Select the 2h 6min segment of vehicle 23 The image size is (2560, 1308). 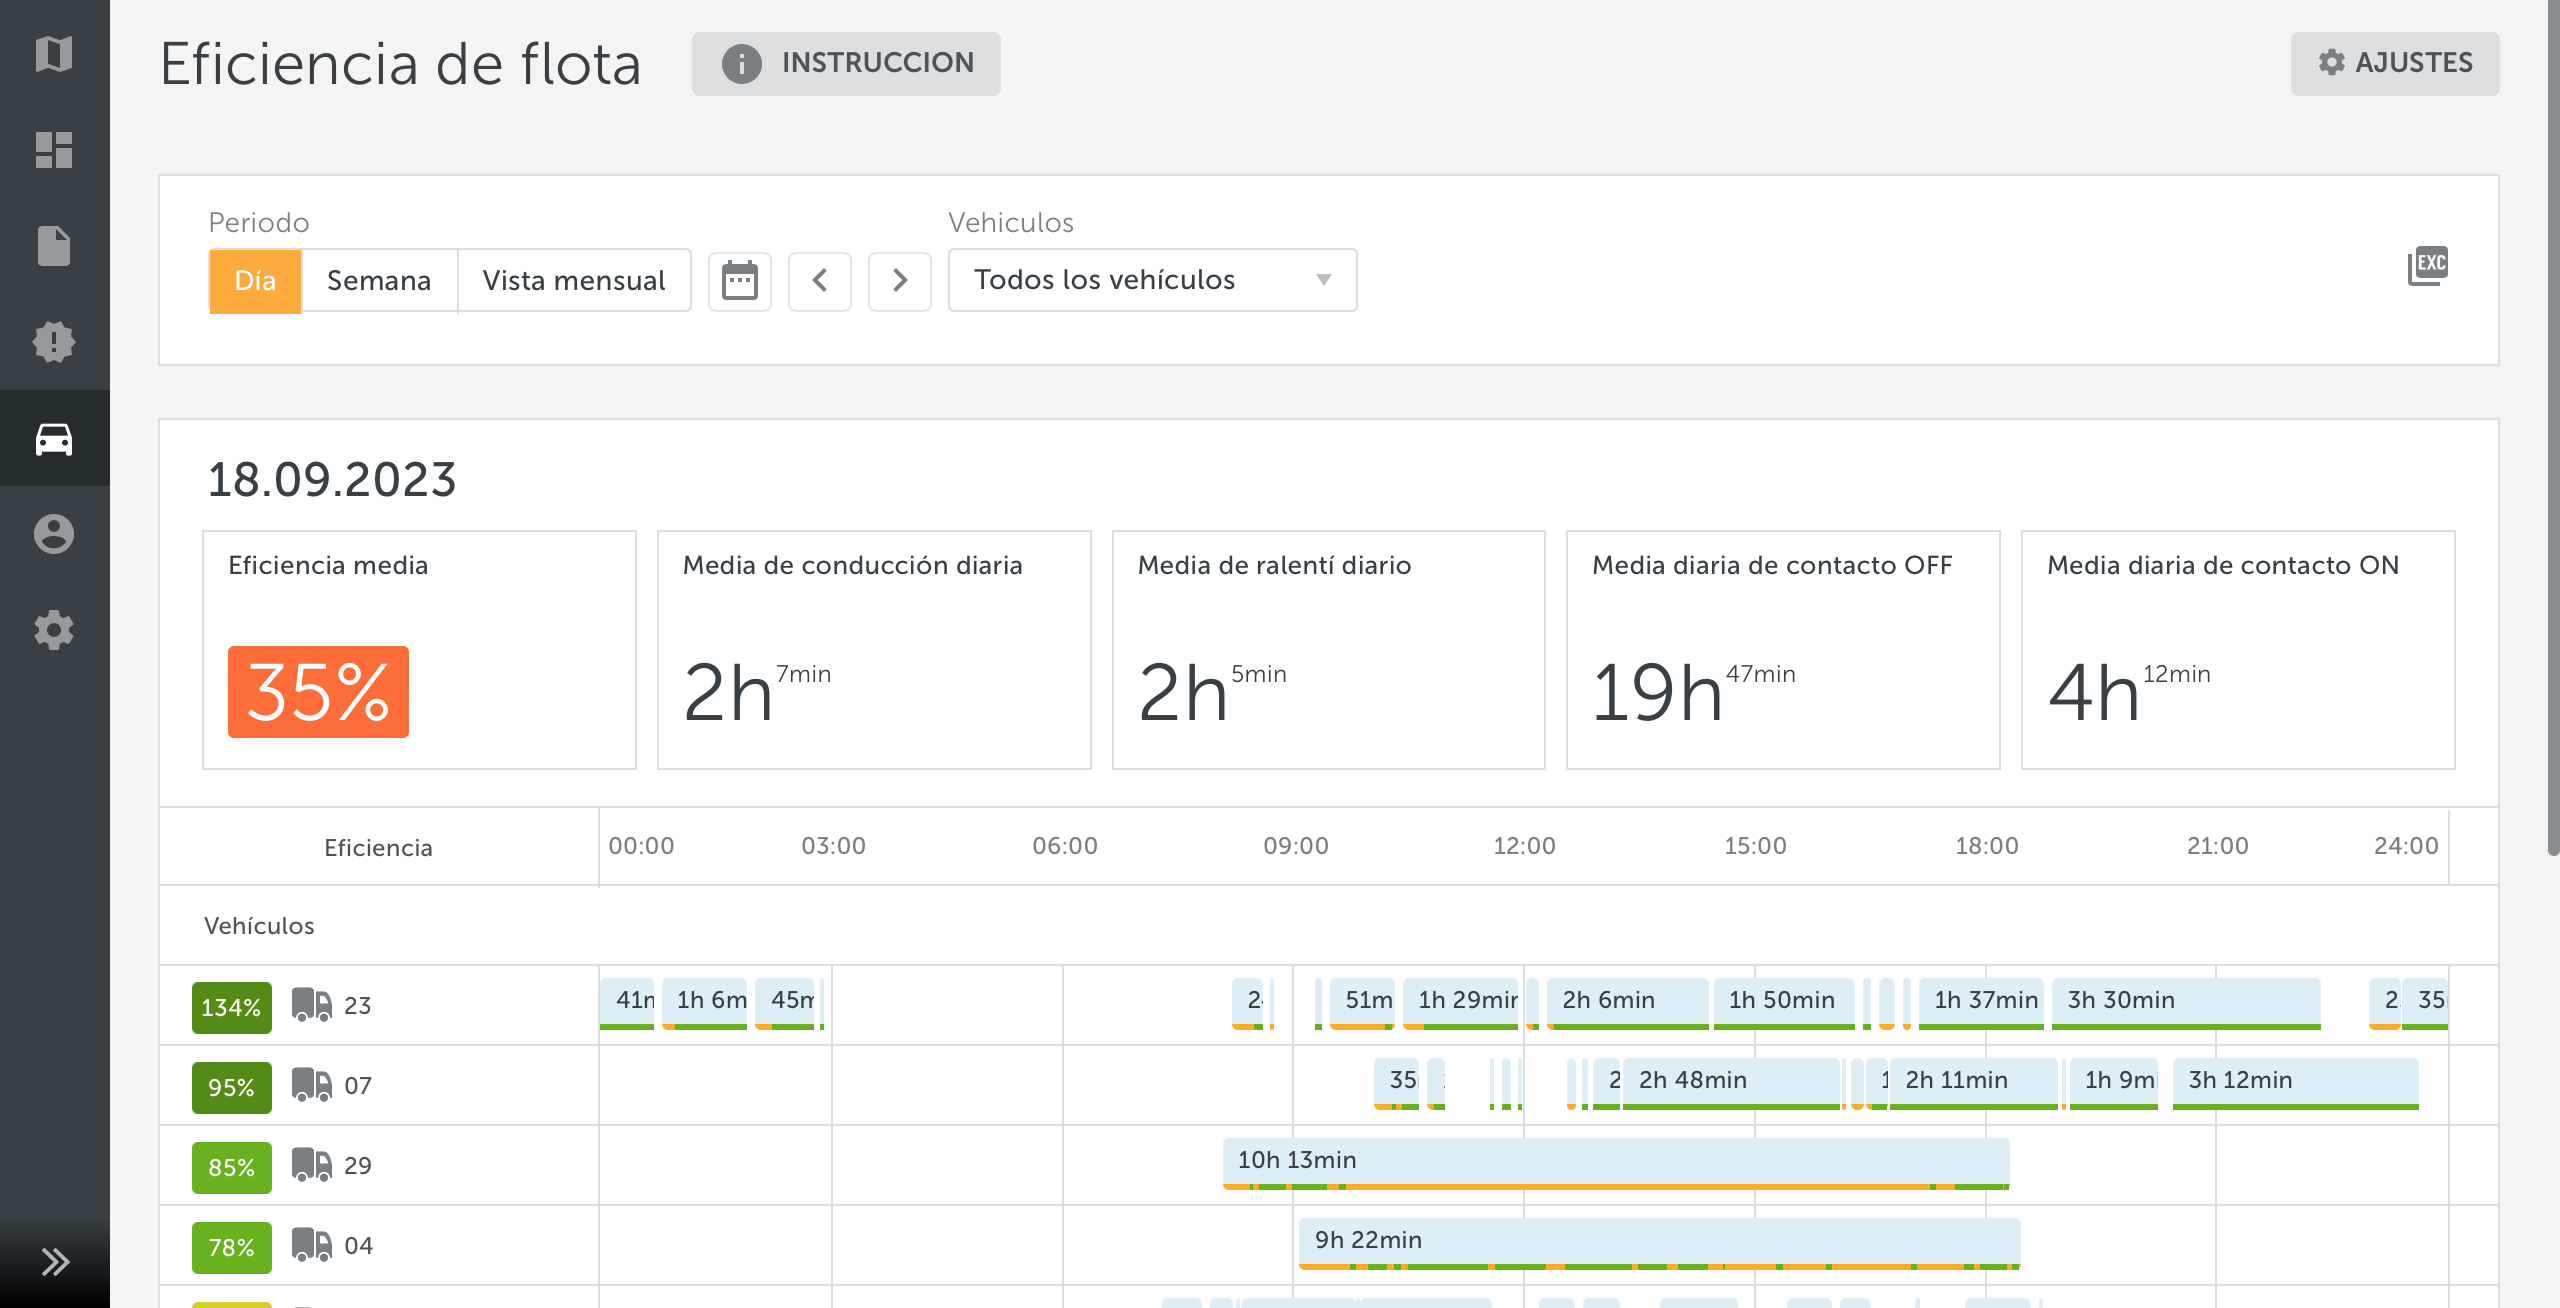[x=1627, y=1003]
